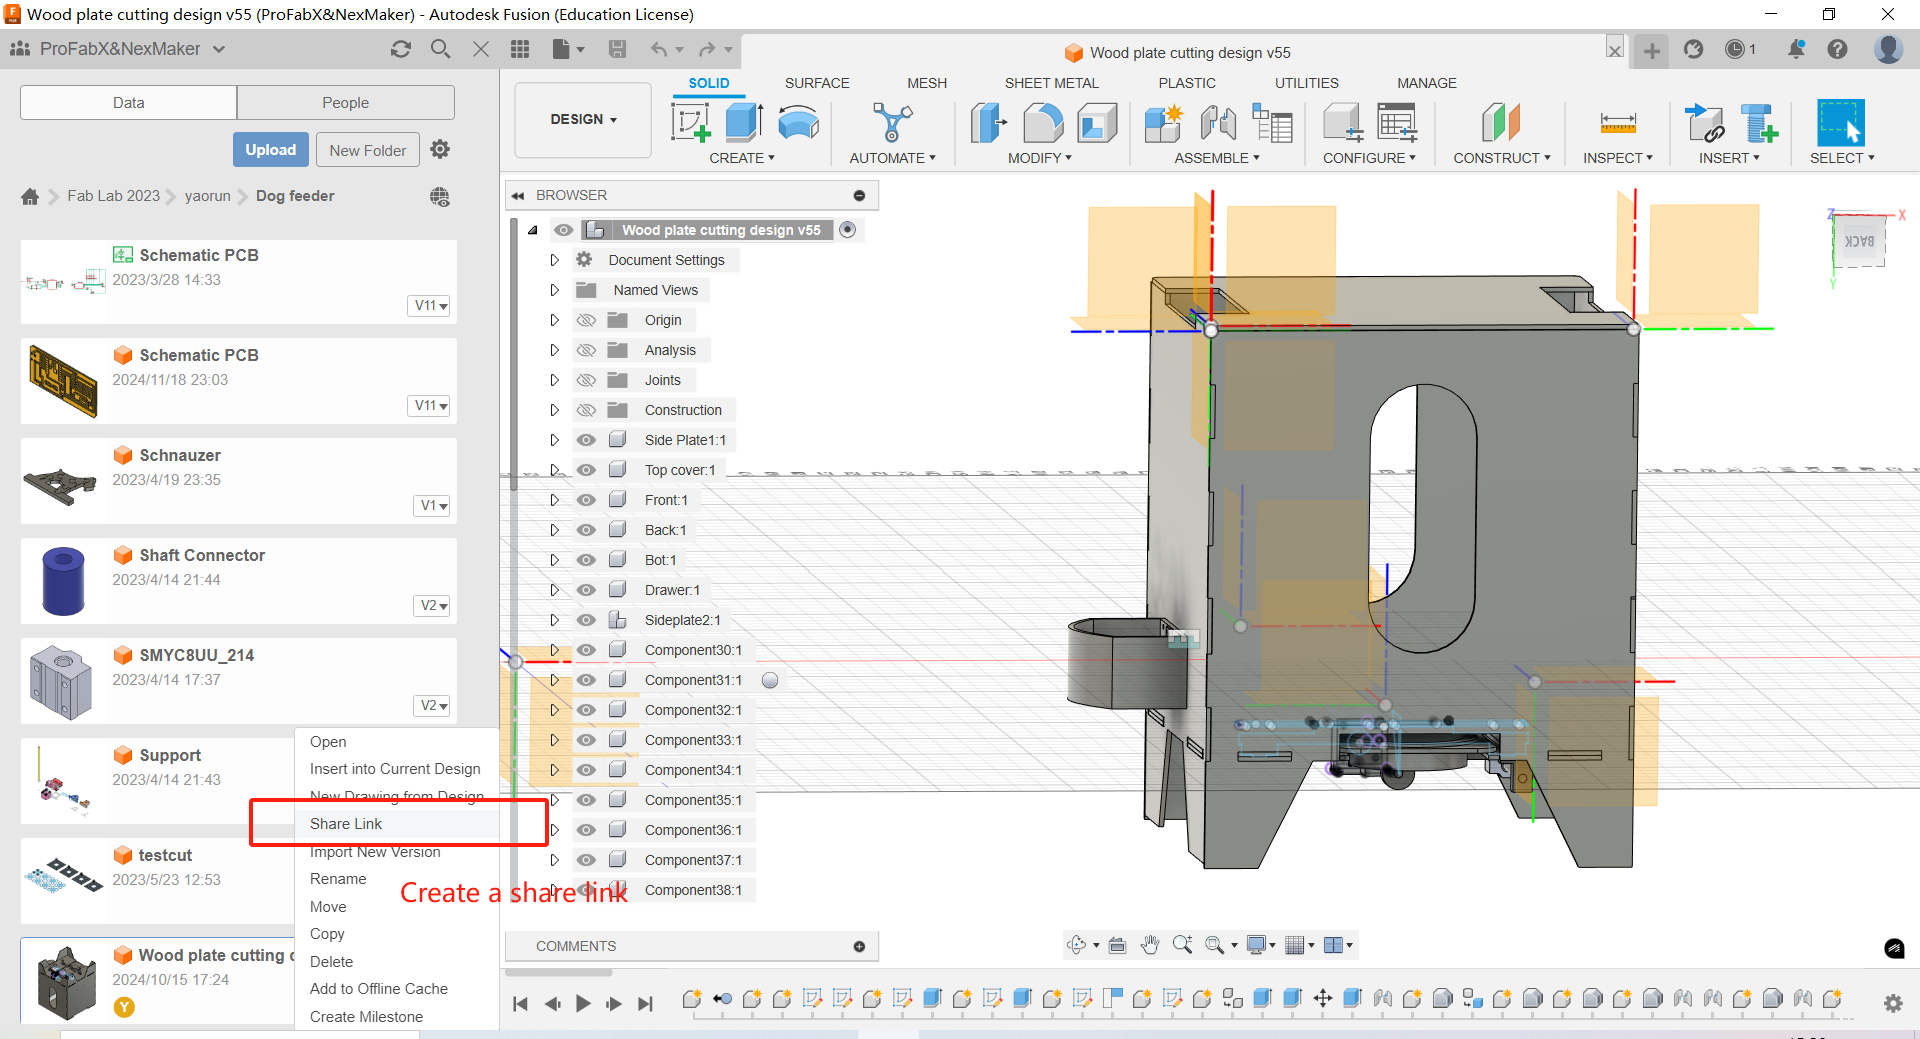Expand the Named Views node
Screen dimensions: 1920x1039
pyautogui.click(x=554, y=290)
